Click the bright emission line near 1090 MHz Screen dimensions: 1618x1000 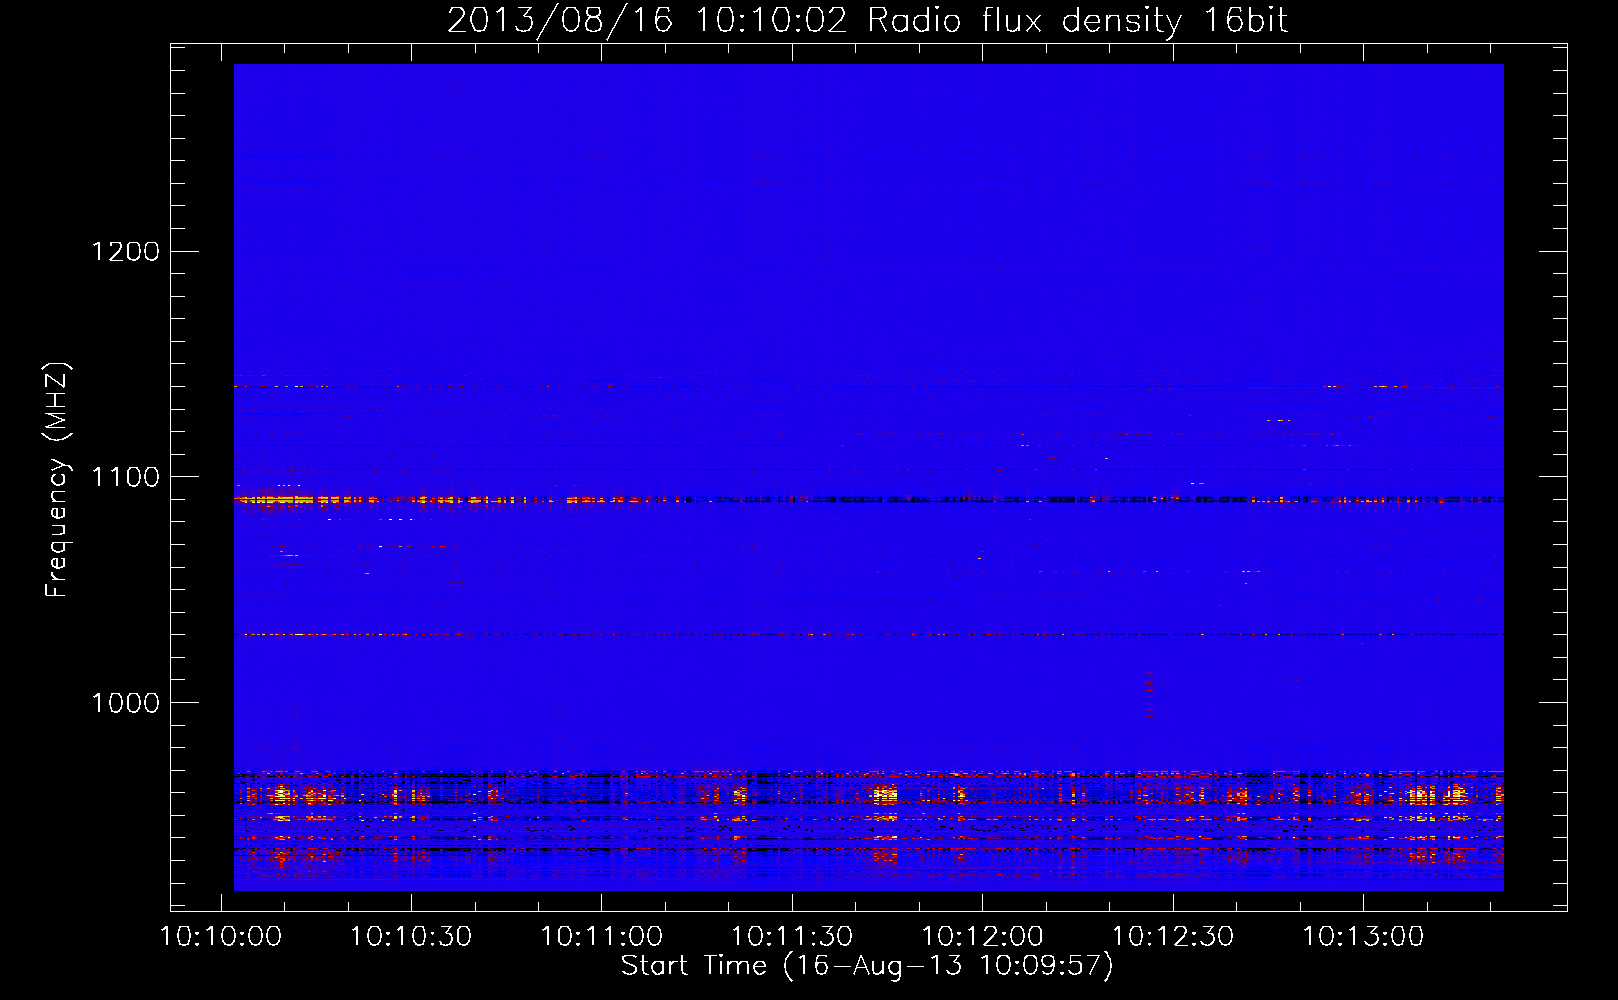coord(868,499)
